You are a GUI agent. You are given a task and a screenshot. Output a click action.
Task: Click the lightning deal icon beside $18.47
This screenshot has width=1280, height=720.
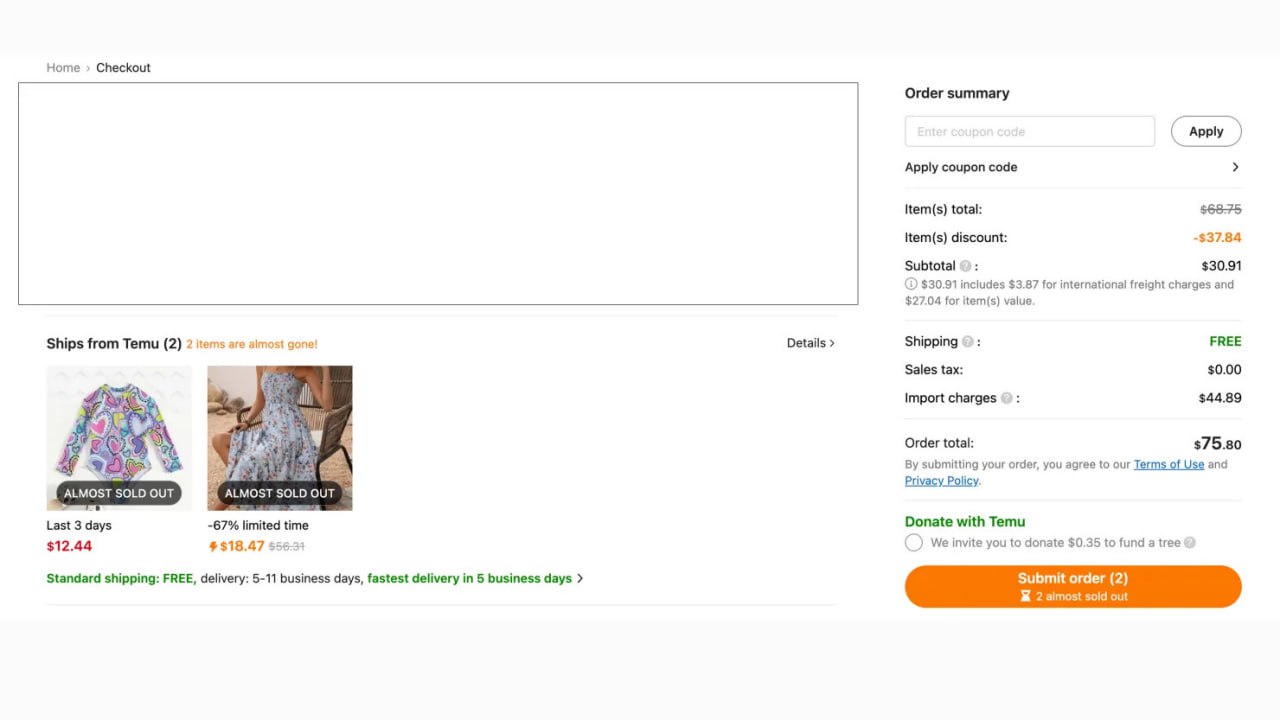coord(213,546)
